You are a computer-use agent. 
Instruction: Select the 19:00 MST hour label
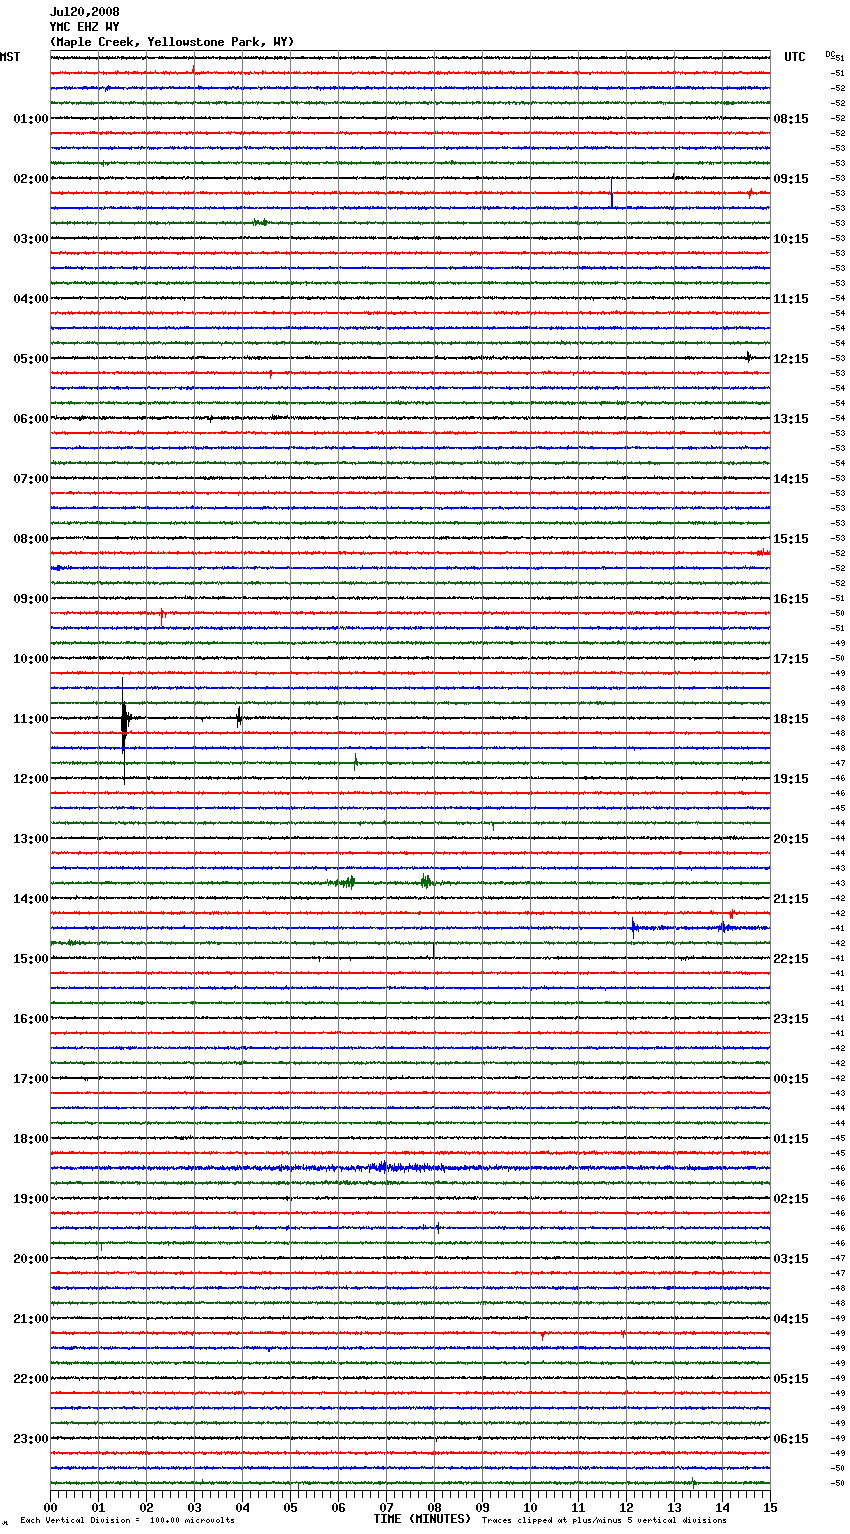30,1199
